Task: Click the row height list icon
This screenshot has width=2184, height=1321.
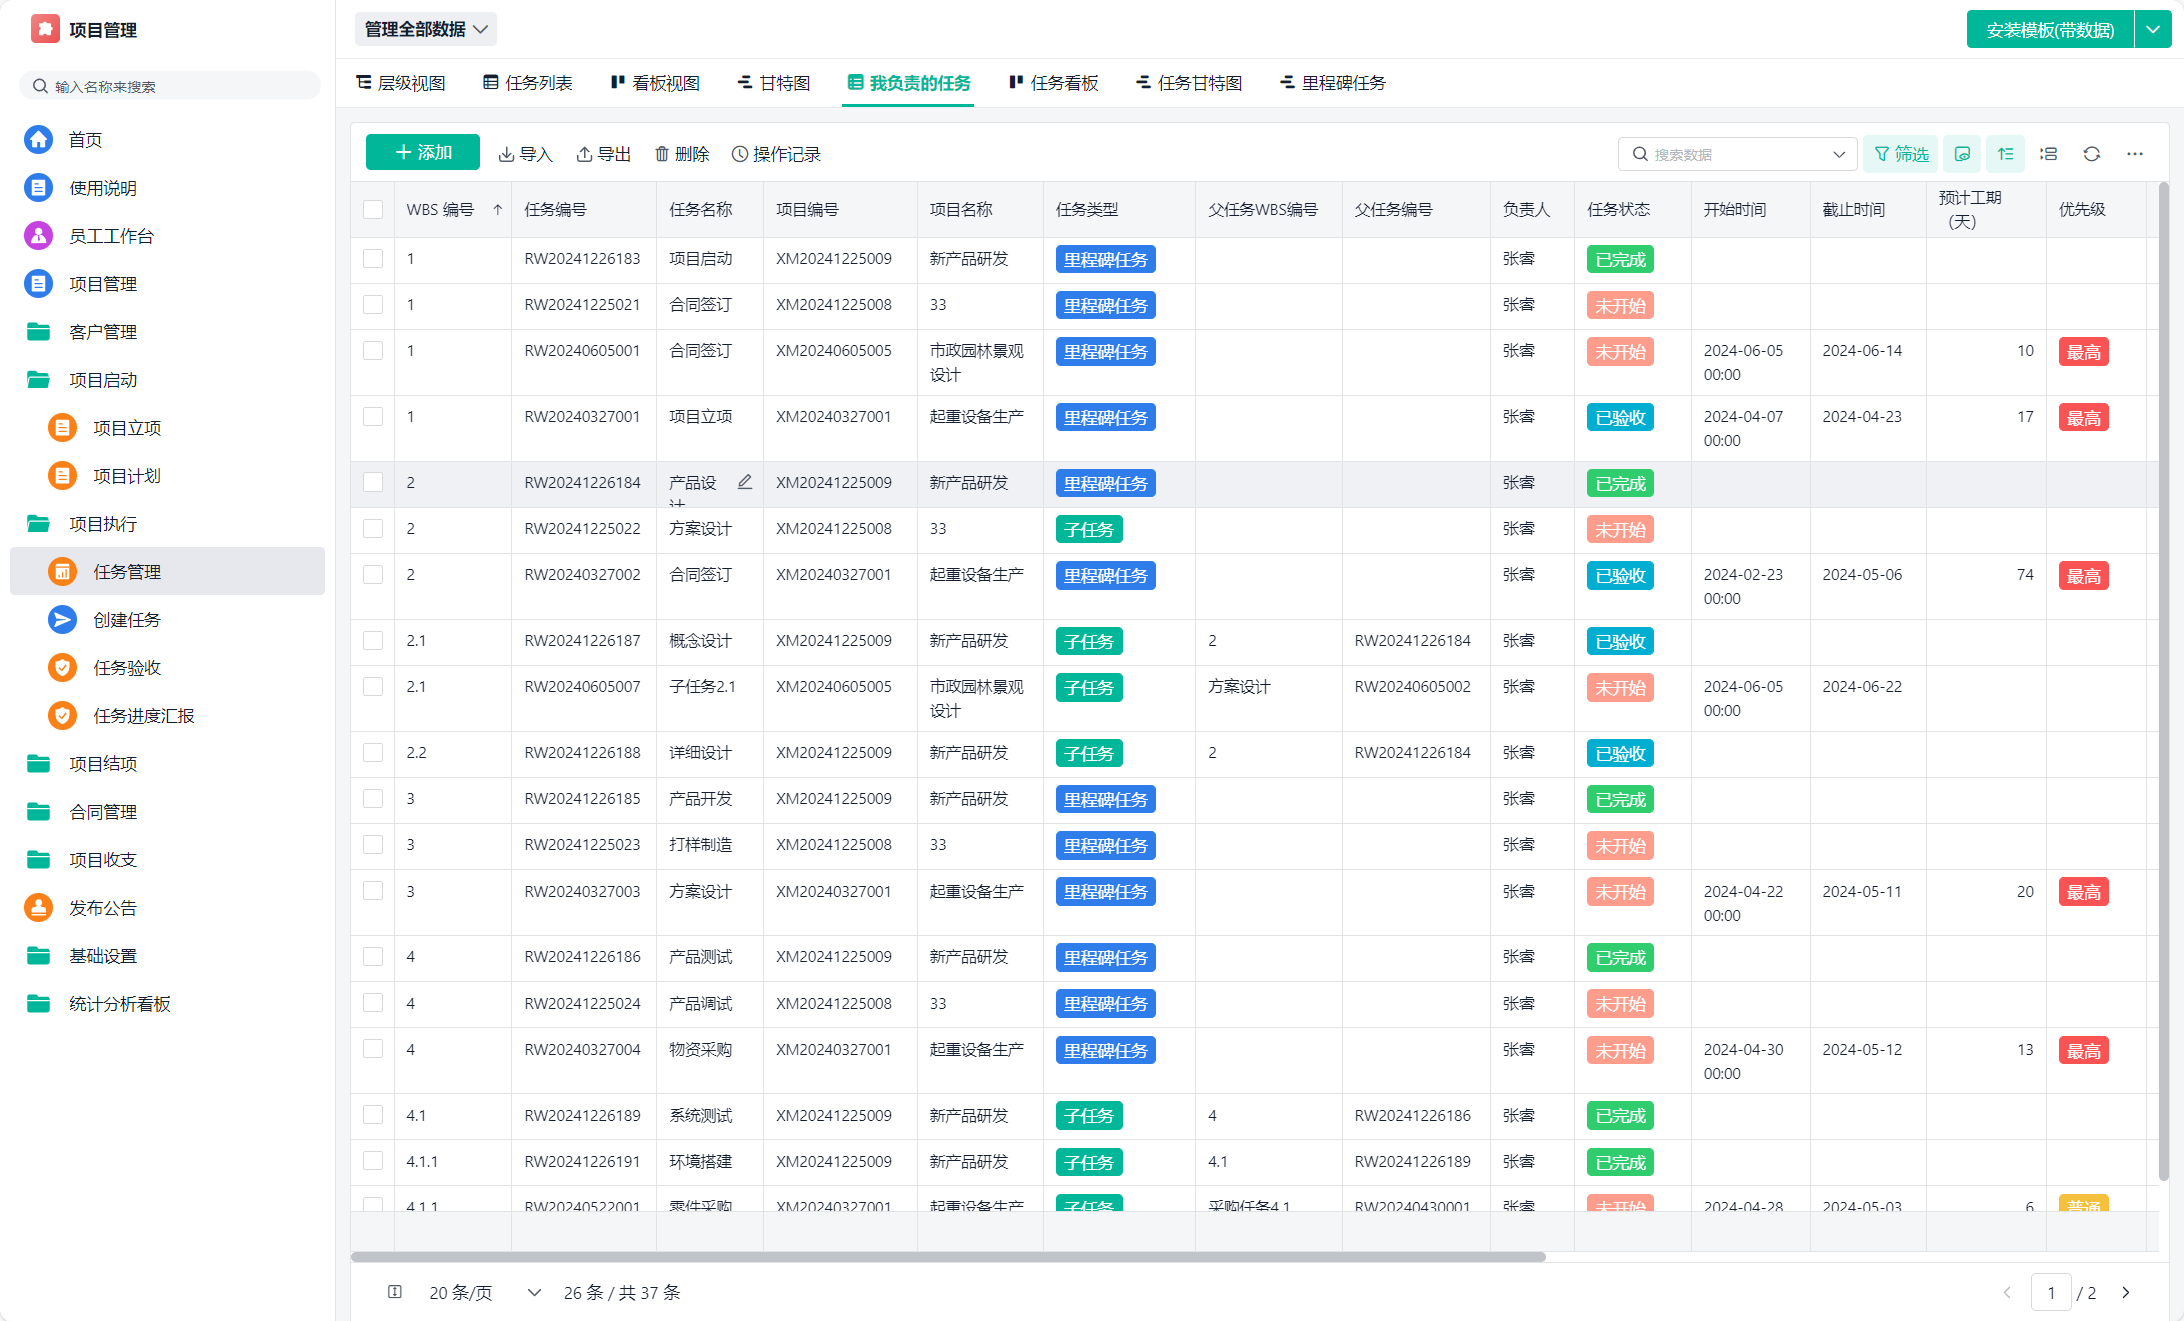Action: pyautogui.click(x=2049, y=154)
